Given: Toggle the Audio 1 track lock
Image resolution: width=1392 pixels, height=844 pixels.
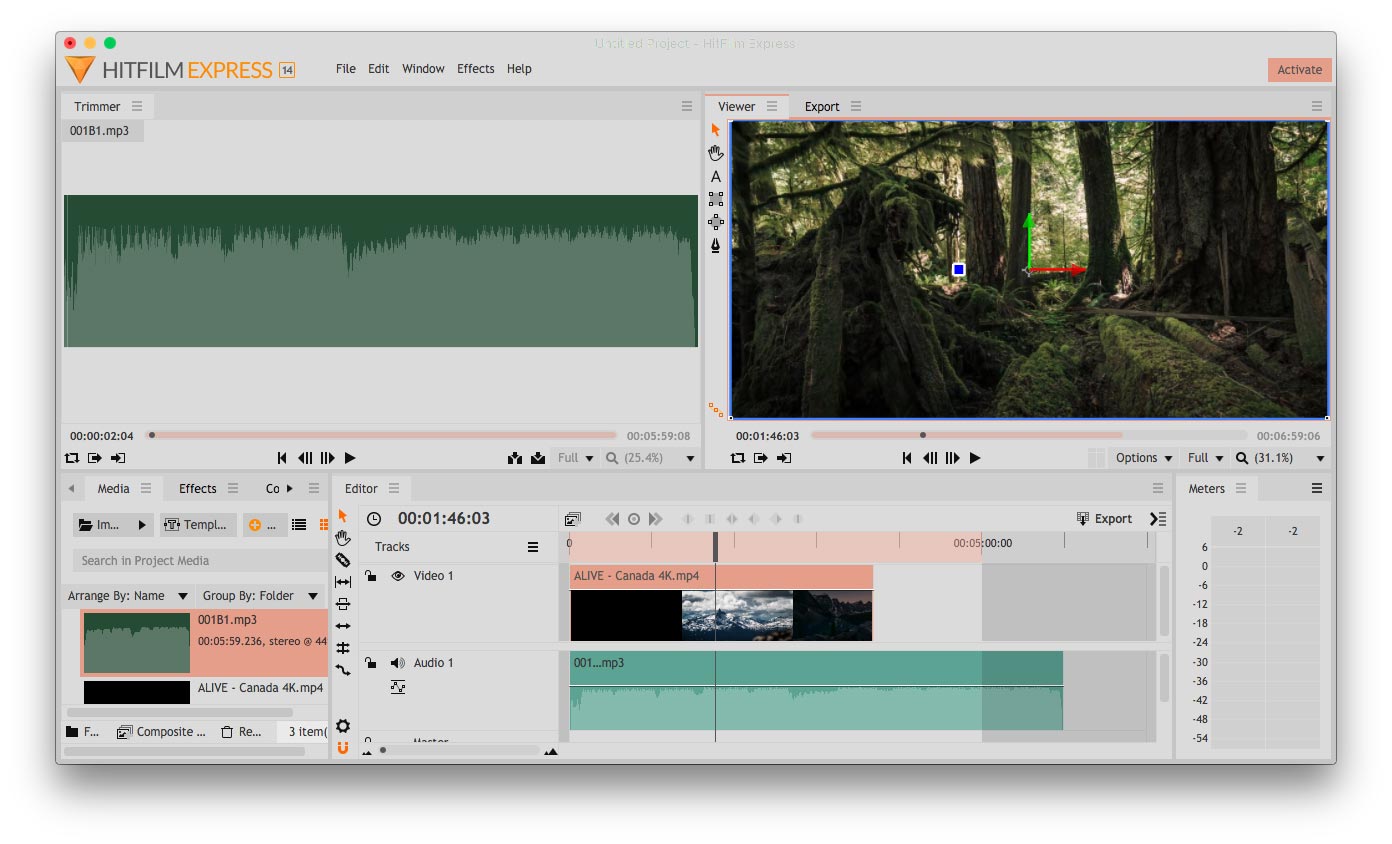Looking at the screenshot, I should (x=370, y=663).
